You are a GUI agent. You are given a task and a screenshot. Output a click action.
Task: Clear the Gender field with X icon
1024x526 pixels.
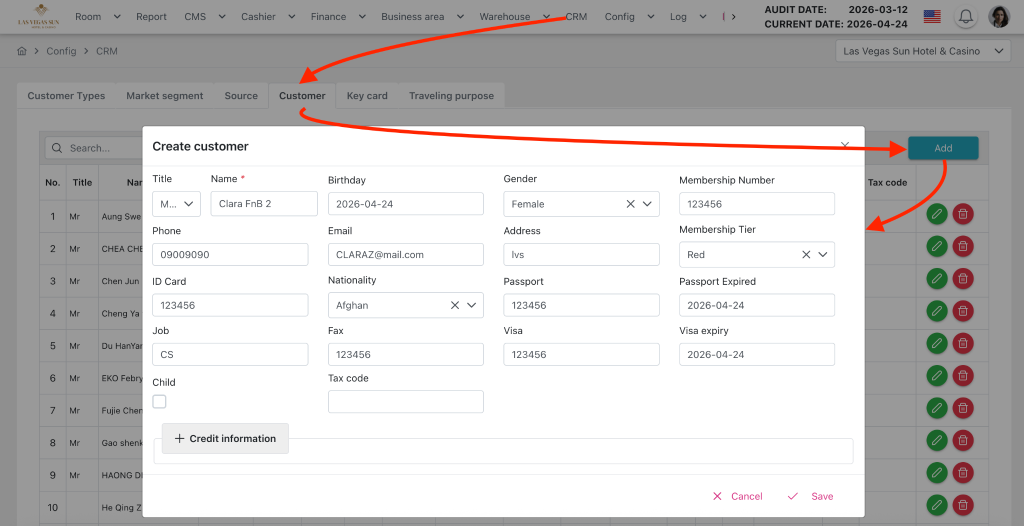click(630, 204)
